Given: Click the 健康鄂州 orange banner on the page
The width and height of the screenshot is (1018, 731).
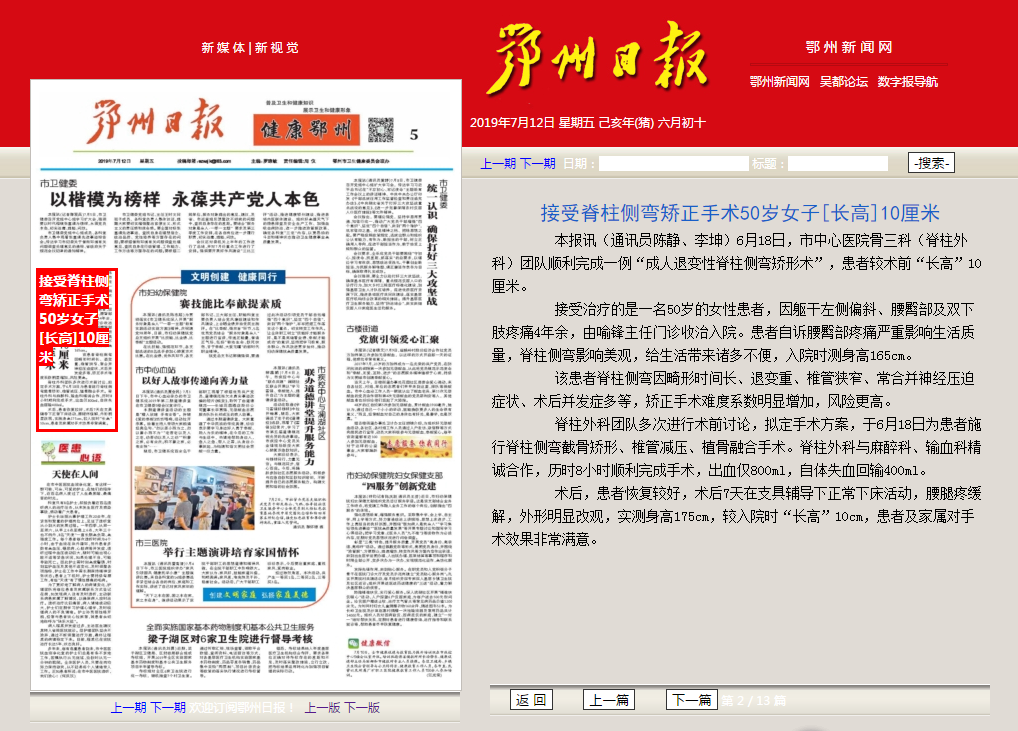Looking at the screenshot, I should 306,131.
